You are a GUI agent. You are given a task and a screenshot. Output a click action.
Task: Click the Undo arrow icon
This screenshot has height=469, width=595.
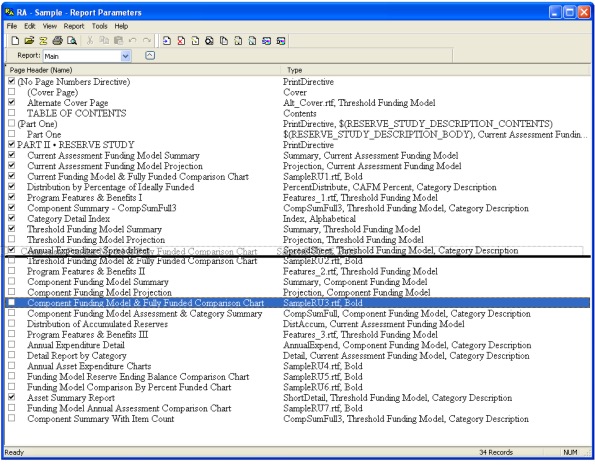132,41
